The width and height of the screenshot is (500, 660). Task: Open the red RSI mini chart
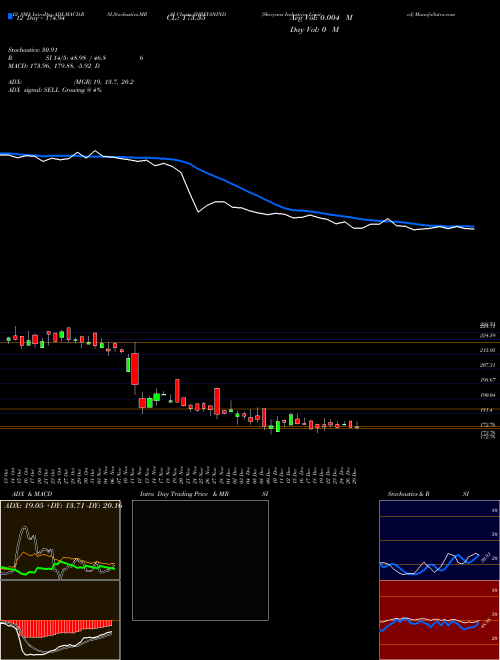[x=439, y=620]
